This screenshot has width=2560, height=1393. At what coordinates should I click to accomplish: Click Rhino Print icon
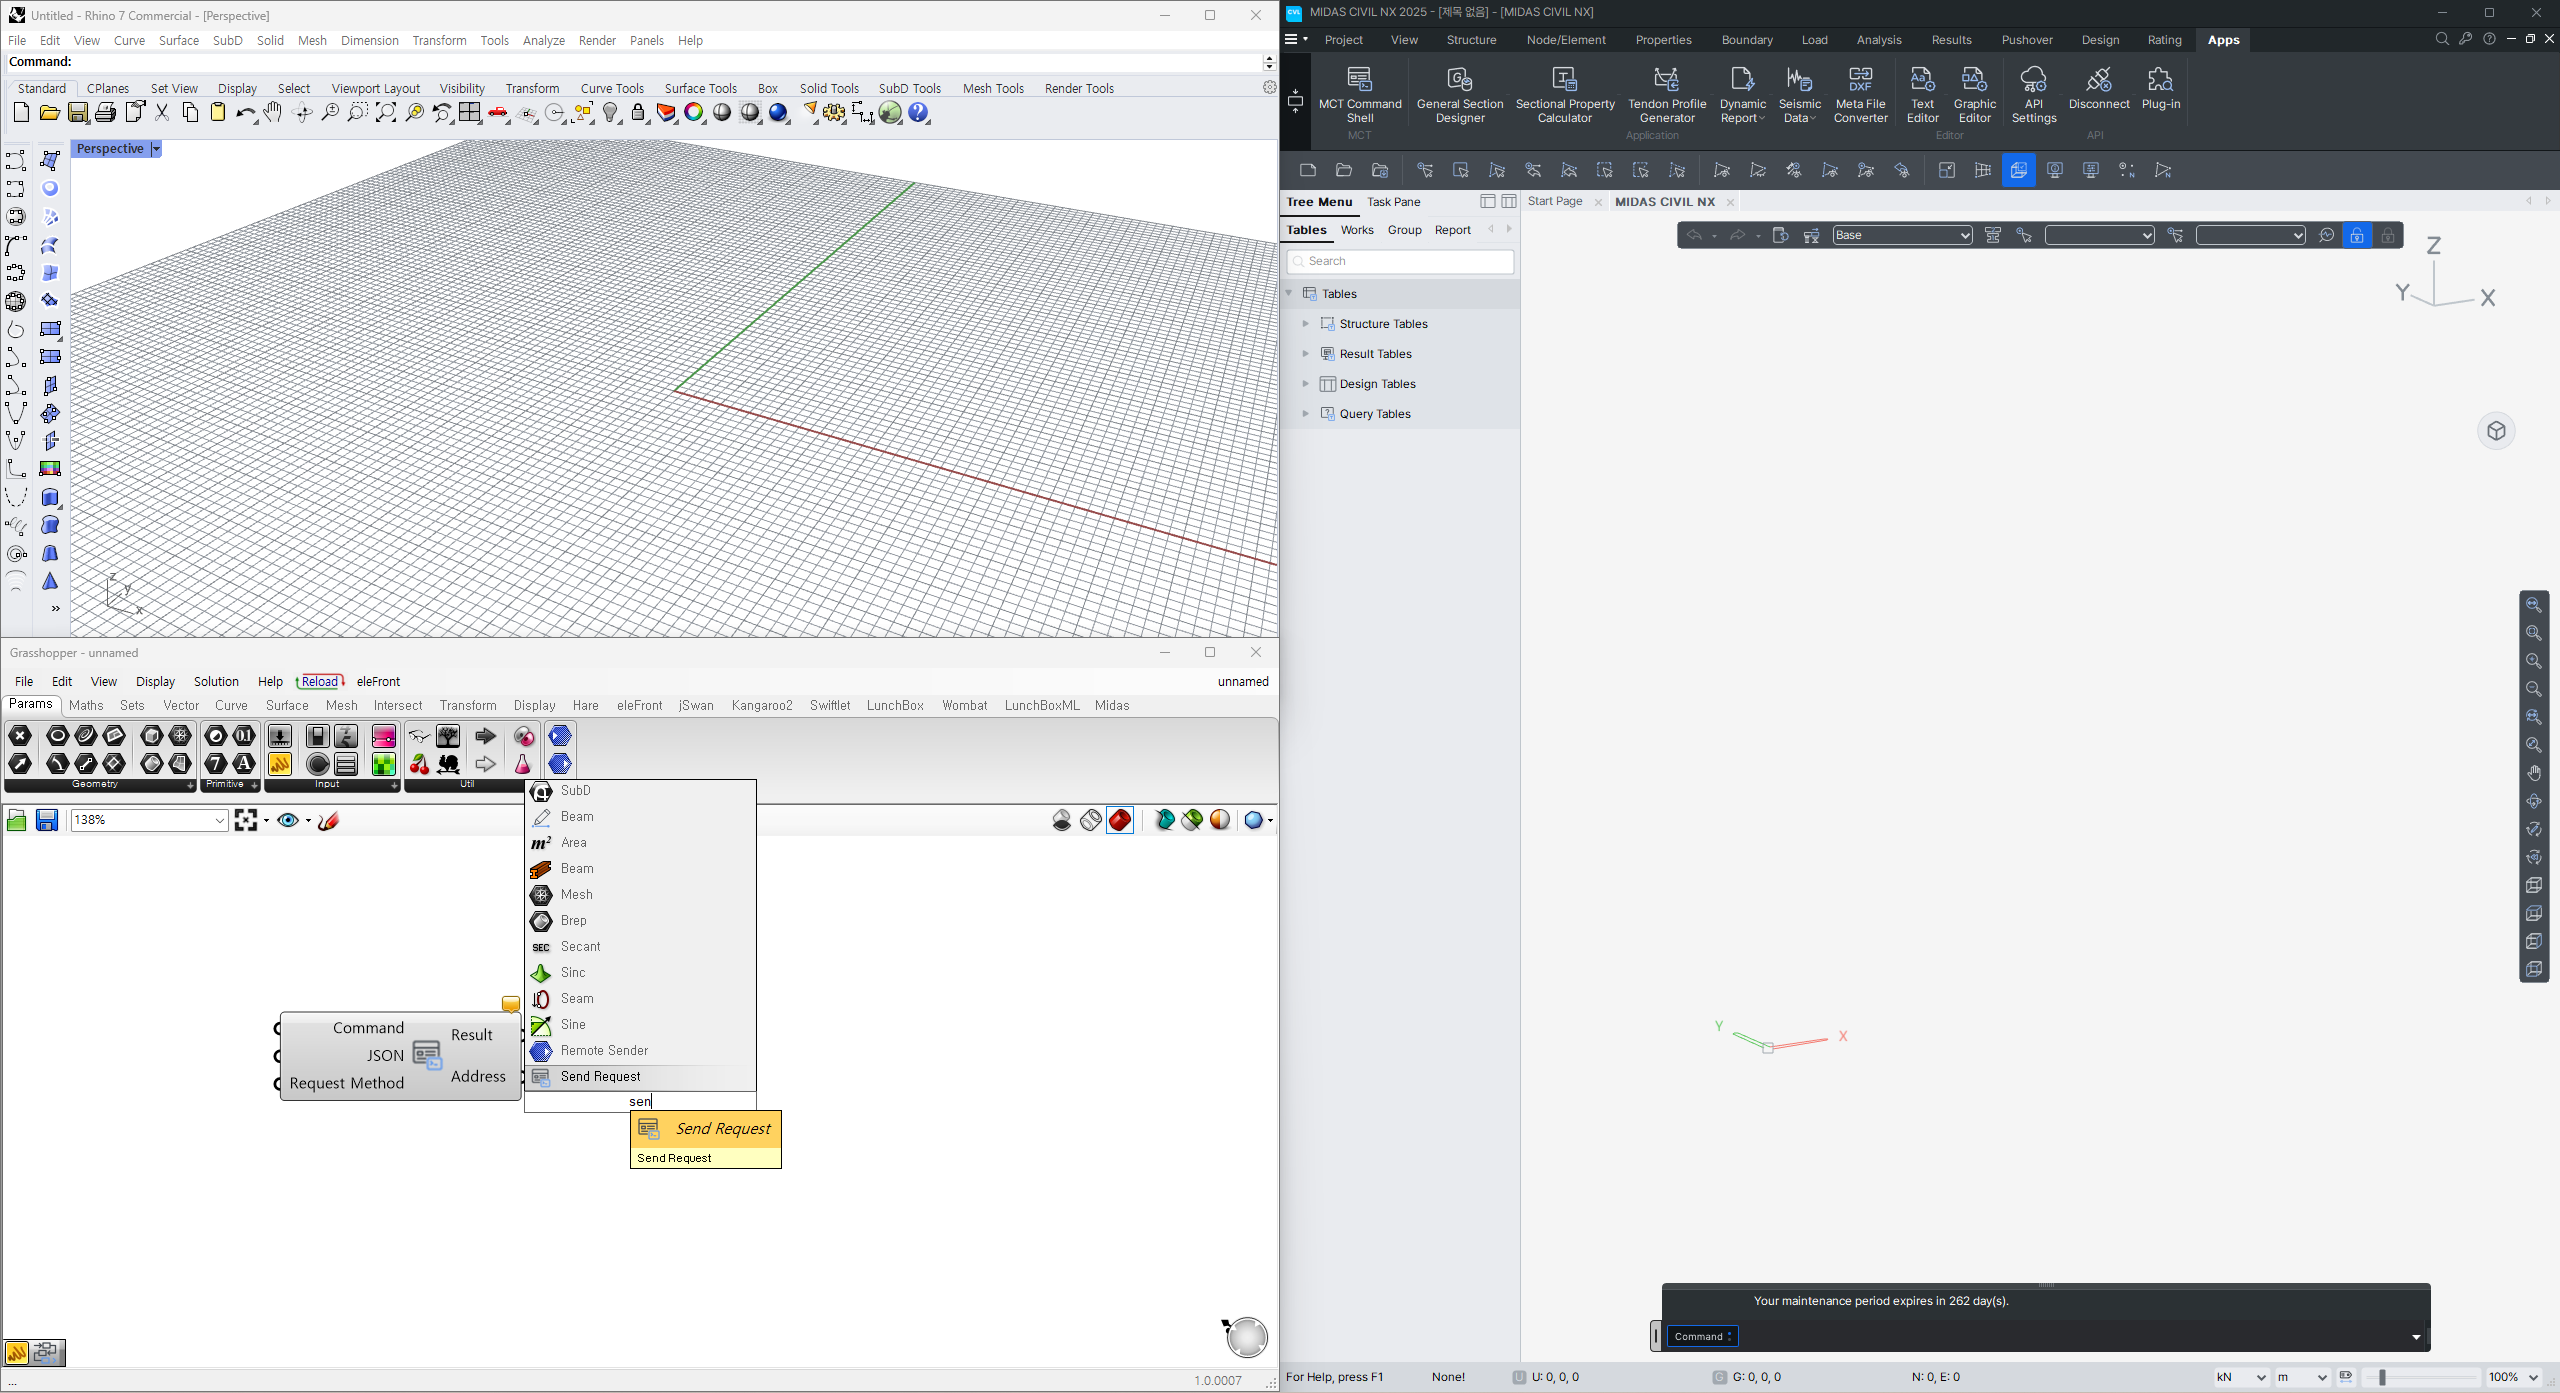click(106, 113)
